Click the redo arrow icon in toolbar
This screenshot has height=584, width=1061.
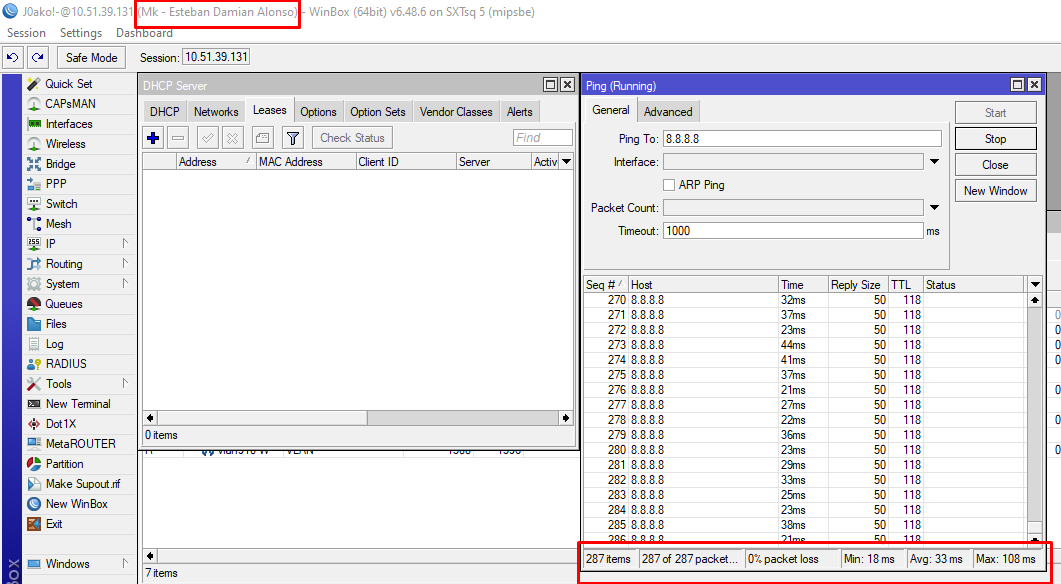point(37,58)
